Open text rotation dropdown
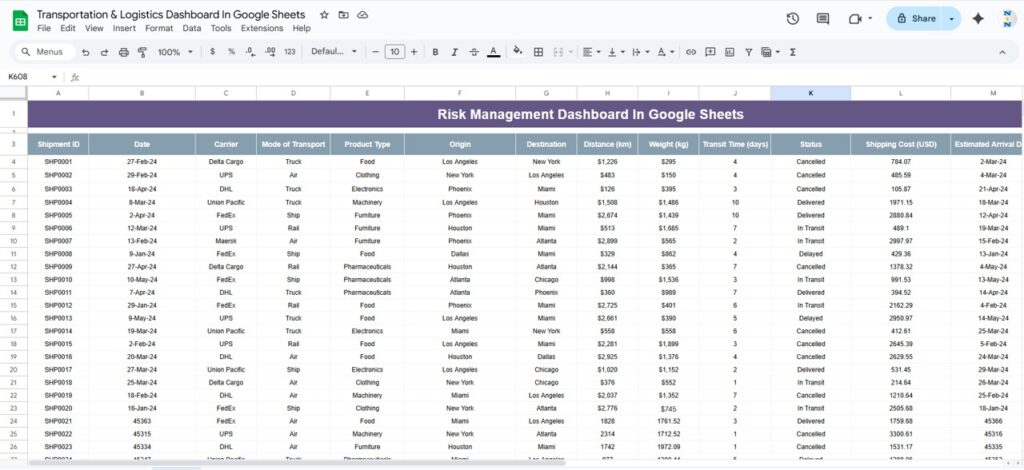Screen dimensions: 1024x470 click(665, 52)
